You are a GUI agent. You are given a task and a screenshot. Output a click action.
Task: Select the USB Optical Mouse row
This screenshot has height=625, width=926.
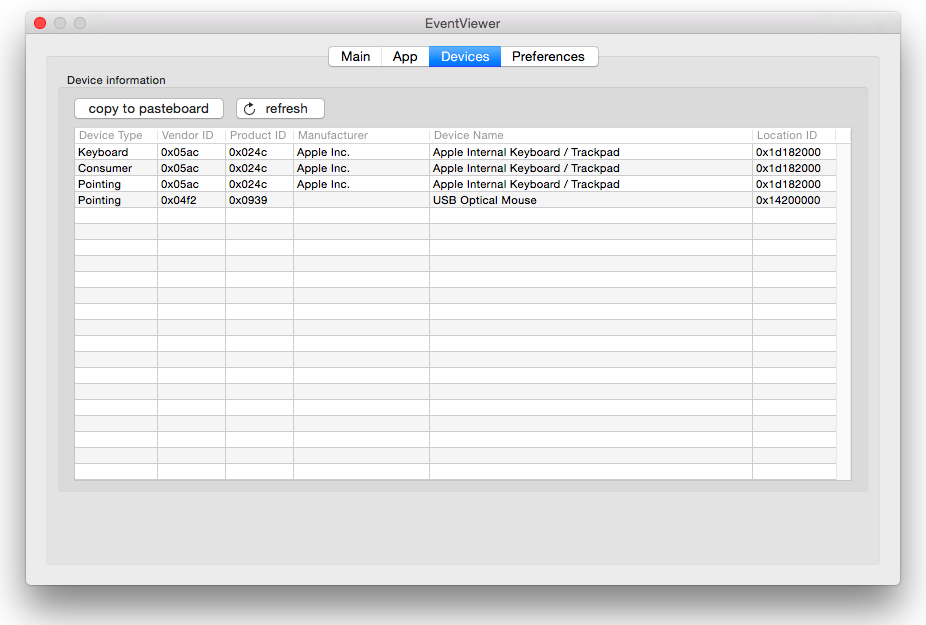click(455, 200)
